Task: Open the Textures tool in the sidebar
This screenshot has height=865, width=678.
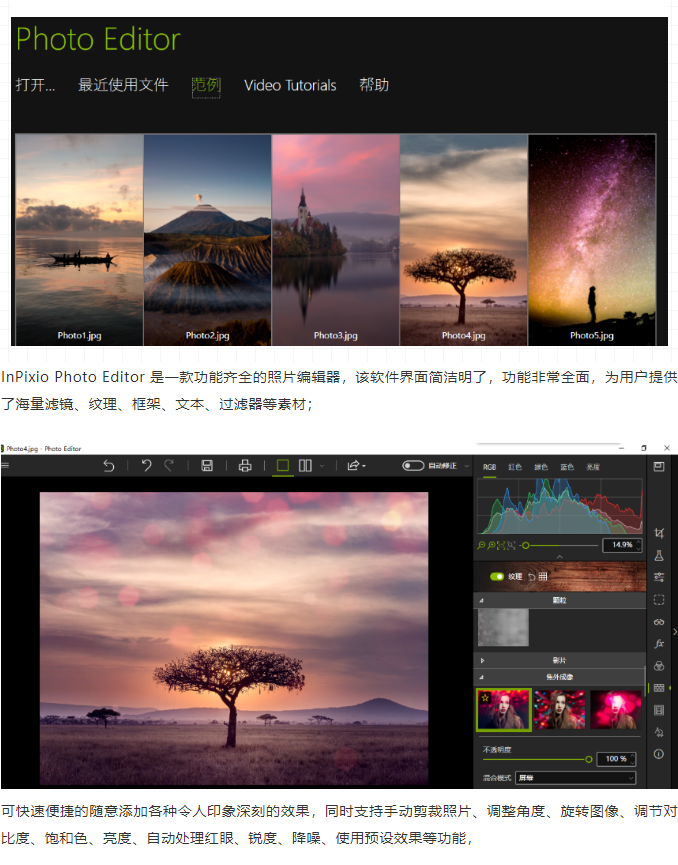Action: tap(659, 688)
